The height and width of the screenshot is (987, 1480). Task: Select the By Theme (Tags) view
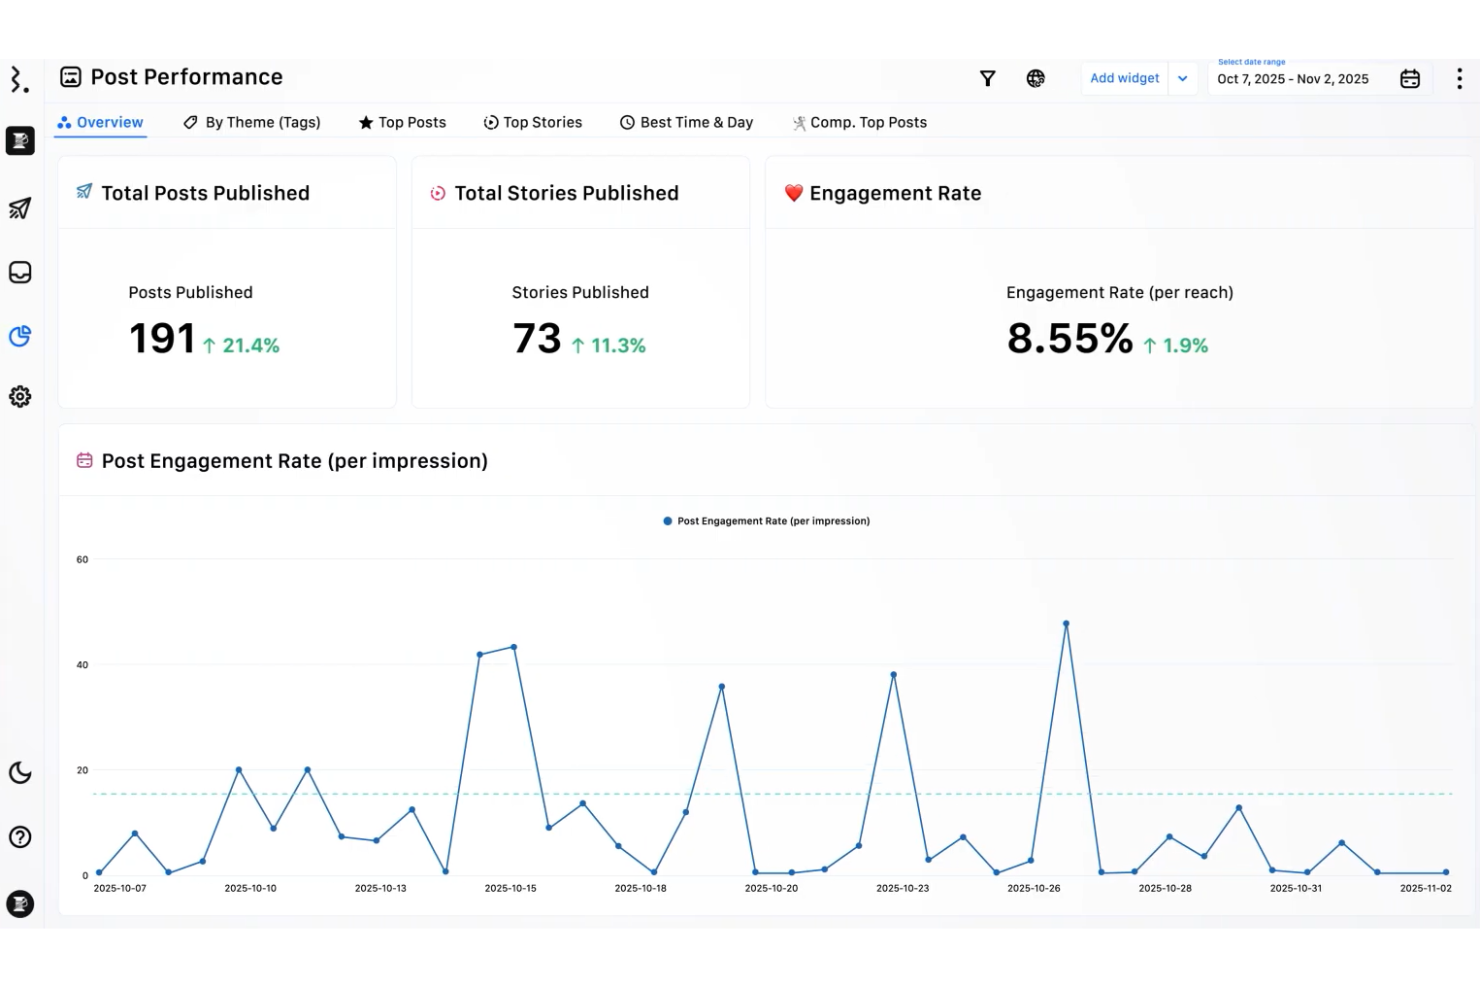click(252, 122)
